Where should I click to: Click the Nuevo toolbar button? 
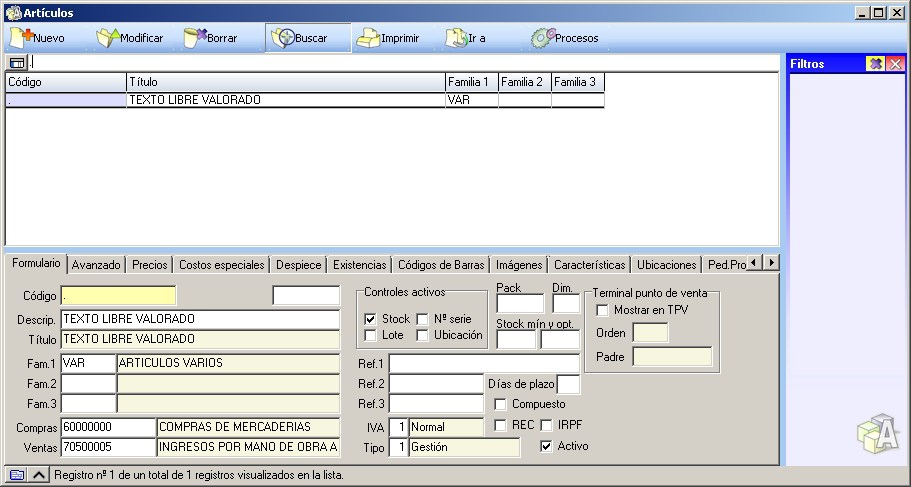[x=38, y=38]
